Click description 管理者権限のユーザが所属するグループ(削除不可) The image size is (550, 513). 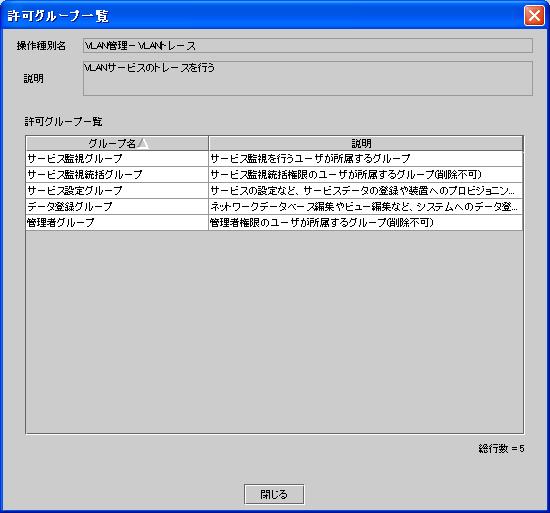pyautogui.click(x=322, y=222)
